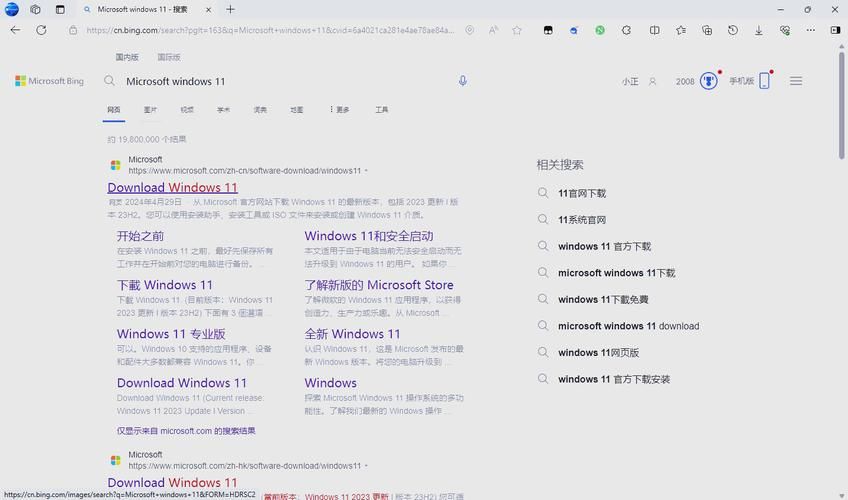Screen dimensions: 848x500
Task: Open the Collections icon
Action: 707,30
